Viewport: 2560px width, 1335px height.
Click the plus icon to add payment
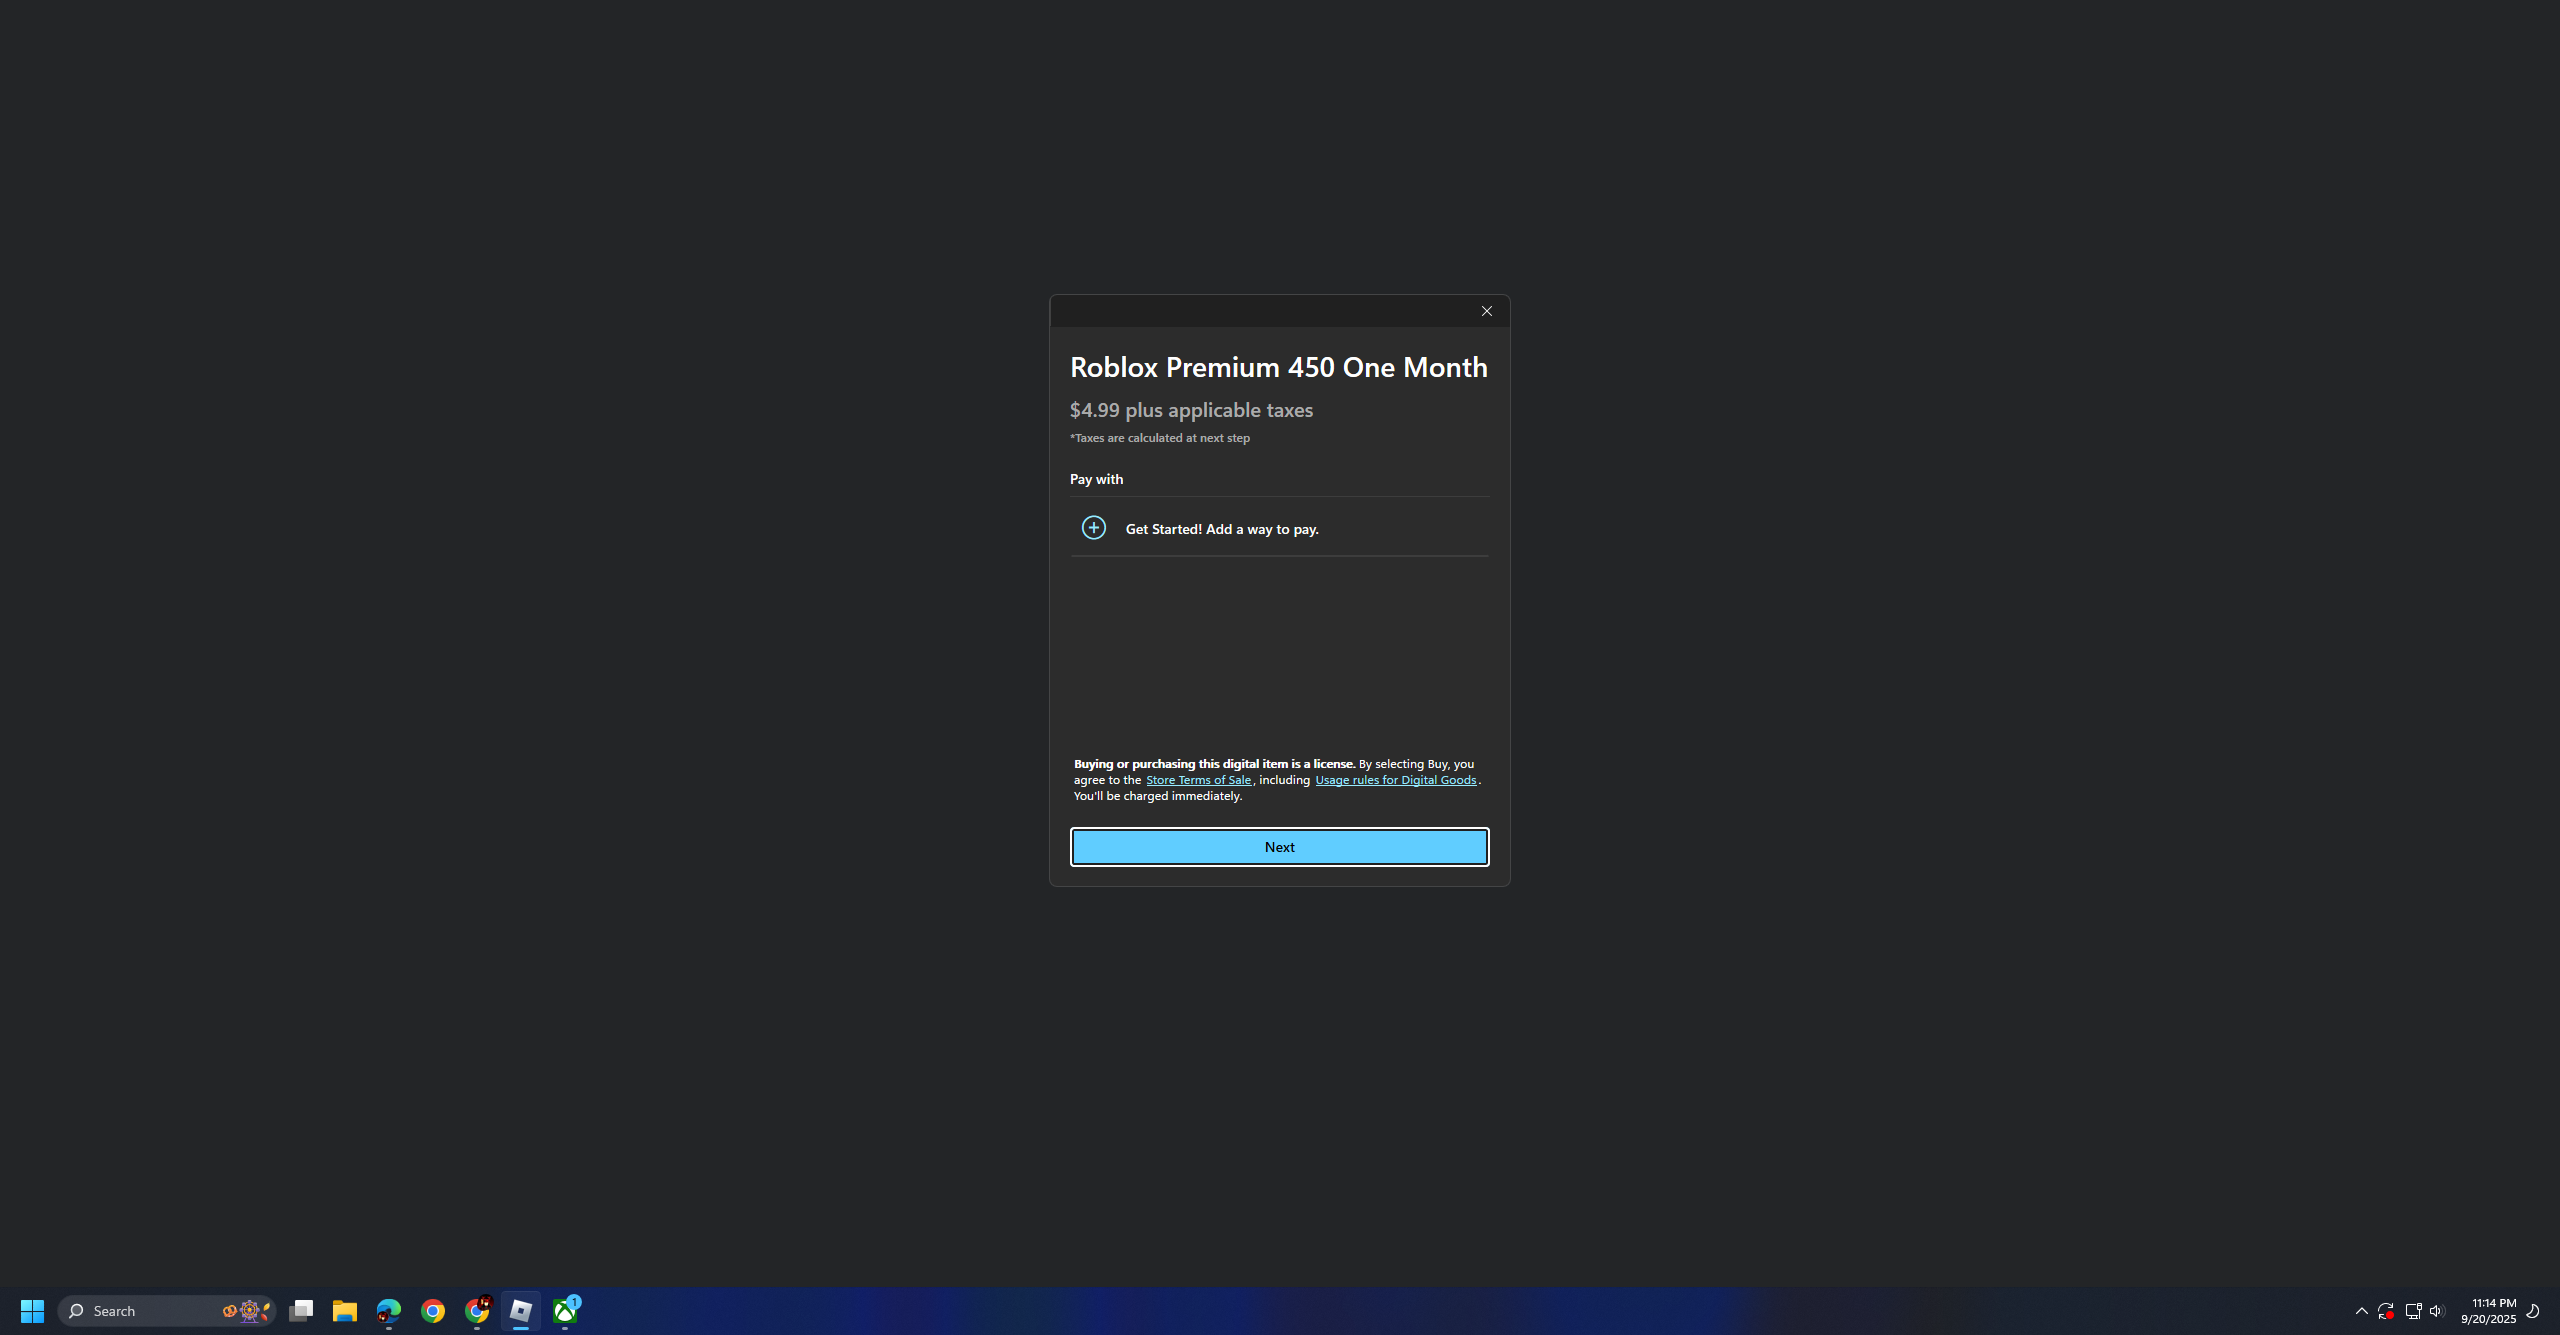tap(1093, 527)
